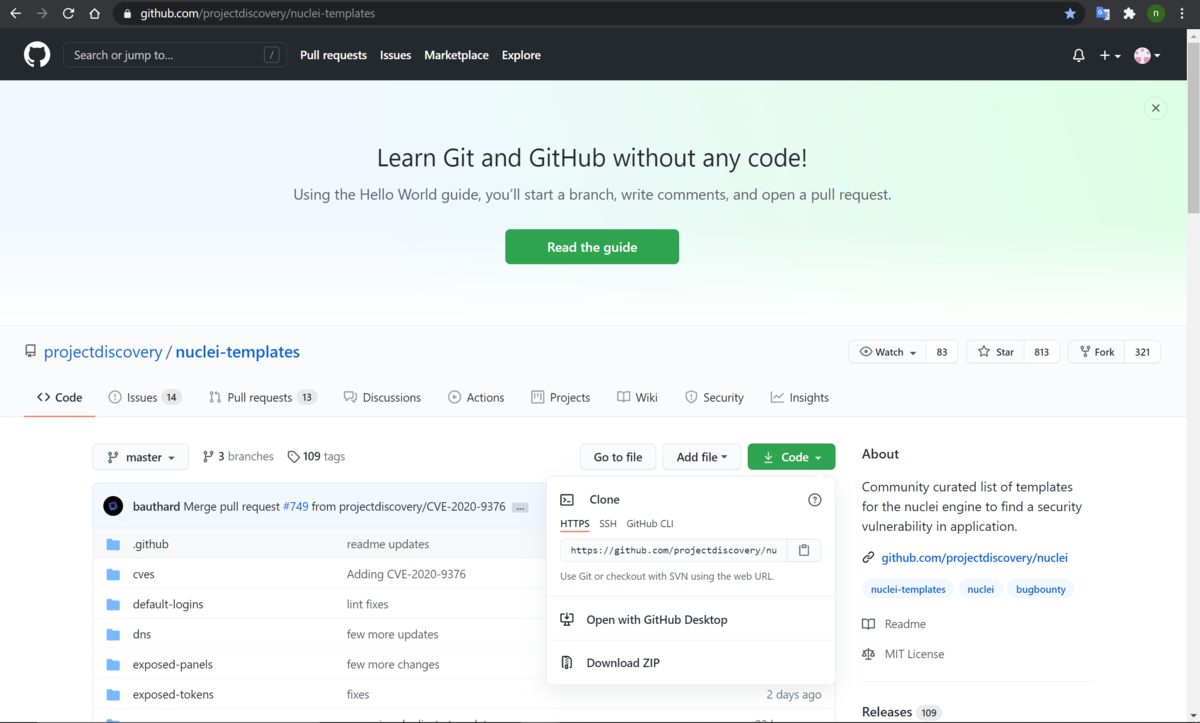Screen dimensions: 1200x723
Task: Click the bugbounty topic tag
Action: pos(1041,589)
